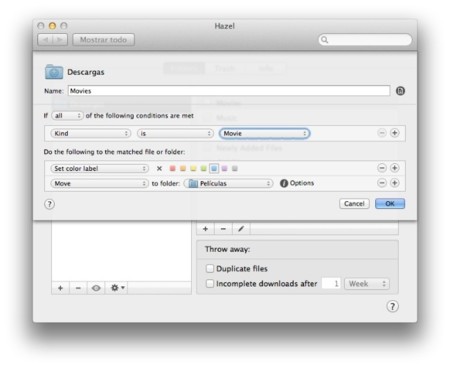Open the Week time unit dropdown
Viewport: 450px width, 368px height.
367,284
